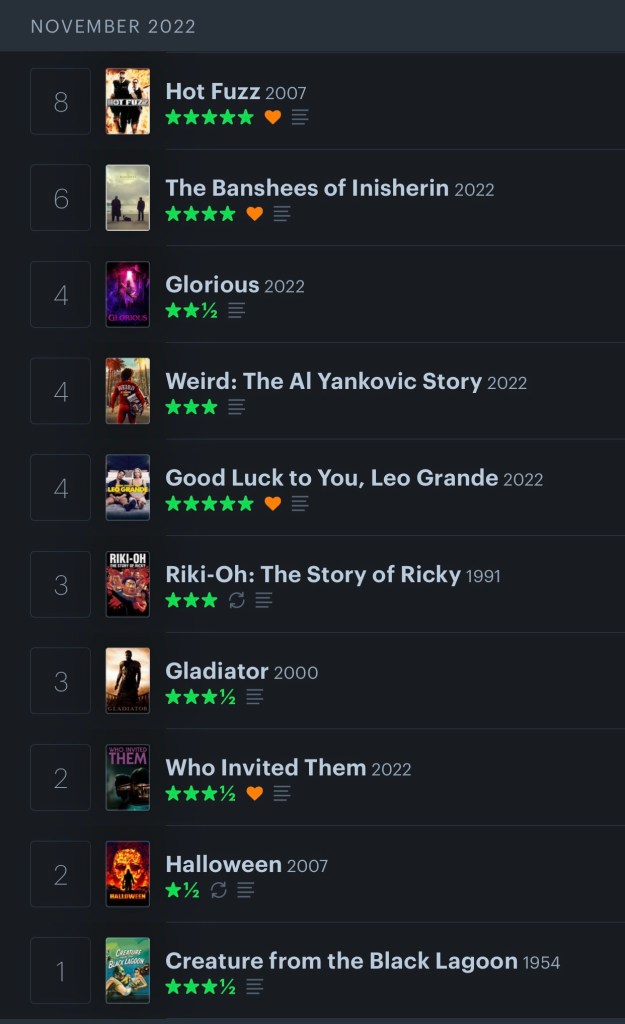
Task: Click day 8 entry box for Hot Fuzz
Action: coord(61,101)
